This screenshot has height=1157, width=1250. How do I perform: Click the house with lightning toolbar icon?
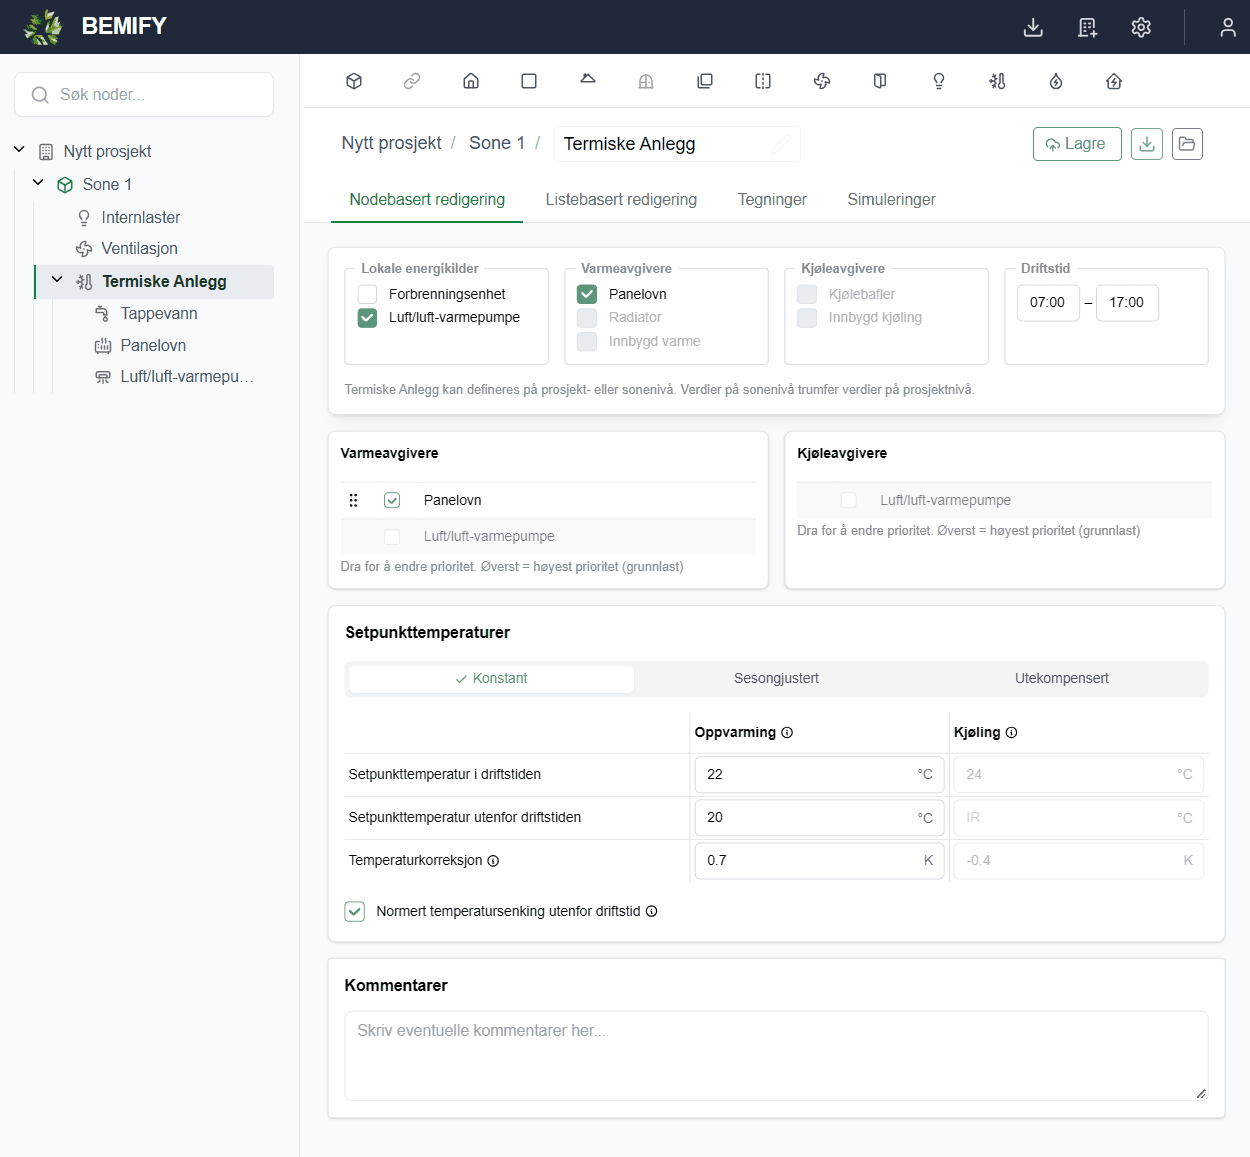point(1114,81)
